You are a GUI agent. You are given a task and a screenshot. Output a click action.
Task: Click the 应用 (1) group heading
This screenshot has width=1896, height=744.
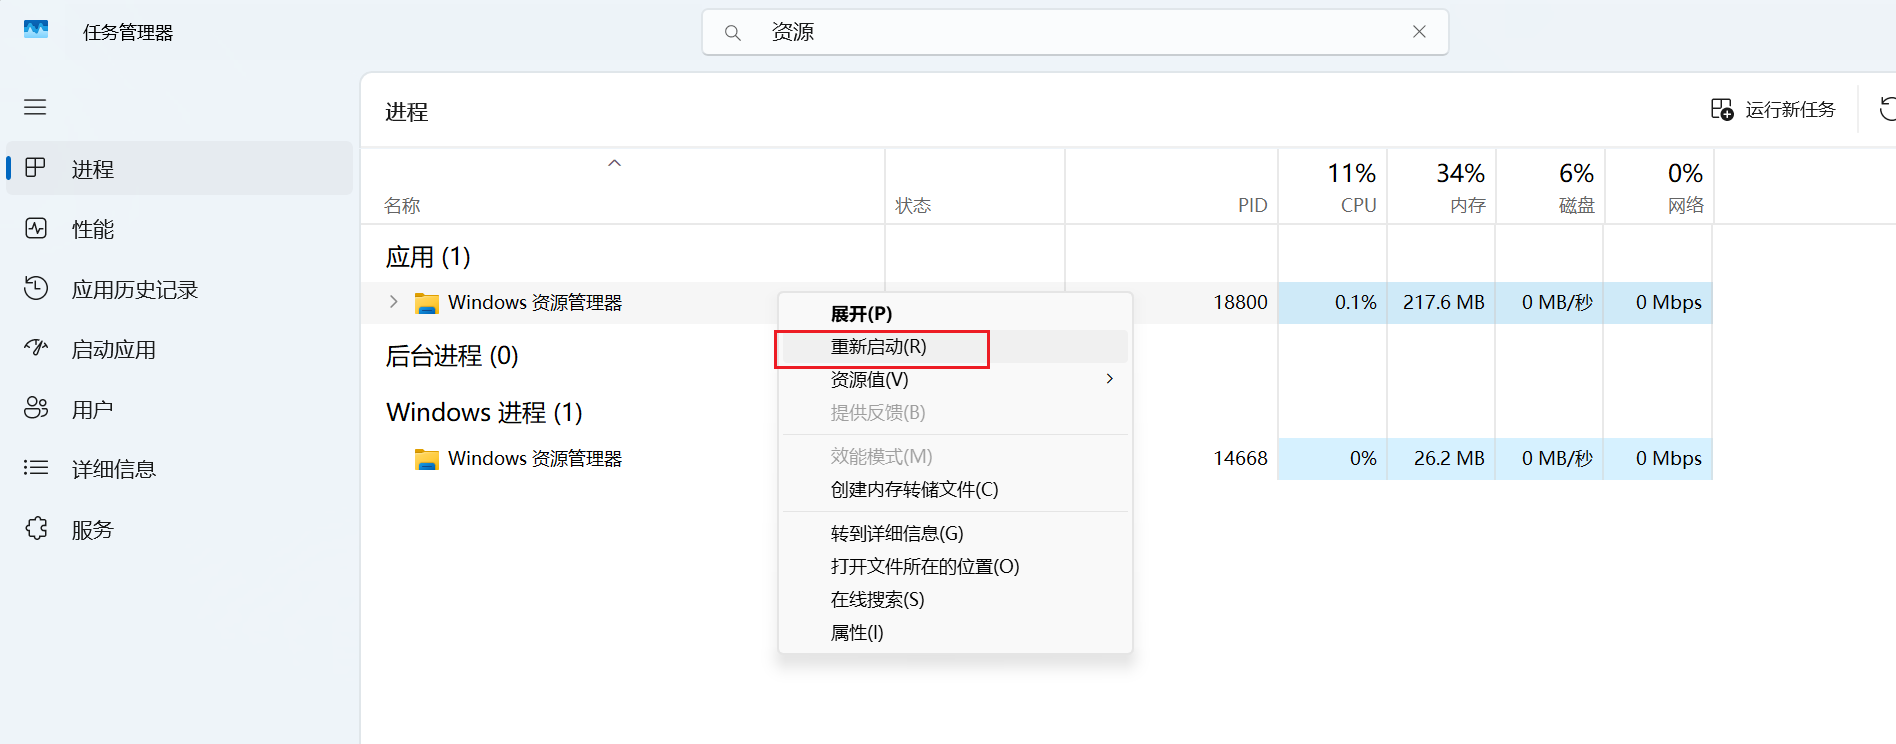428,257
